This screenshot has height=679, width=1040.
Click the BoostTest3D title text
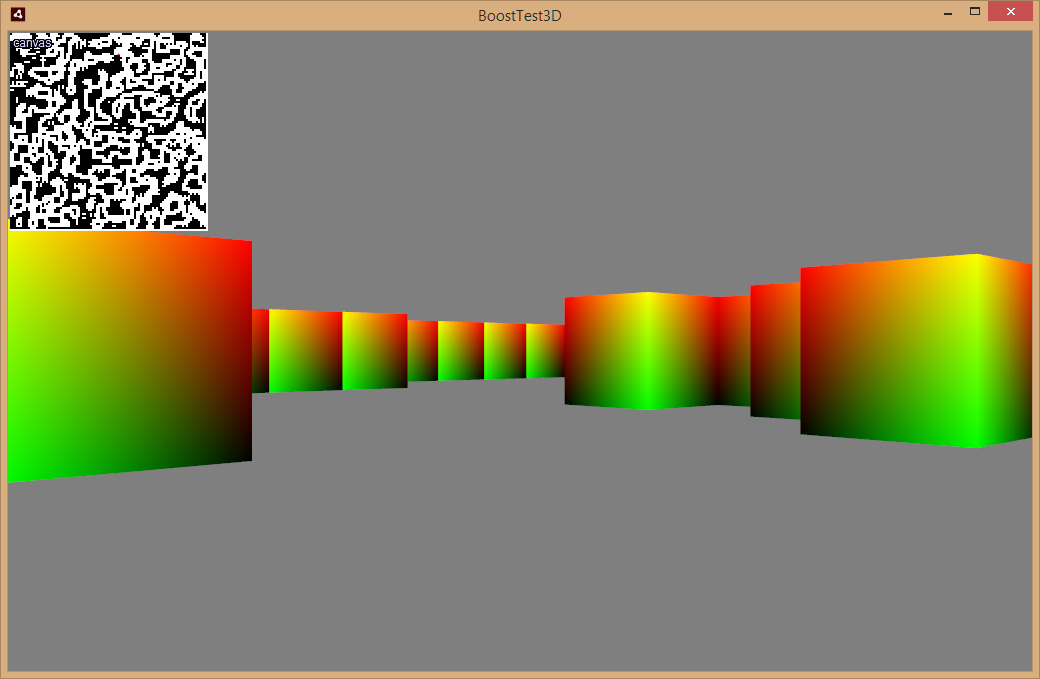click(519, 16)
